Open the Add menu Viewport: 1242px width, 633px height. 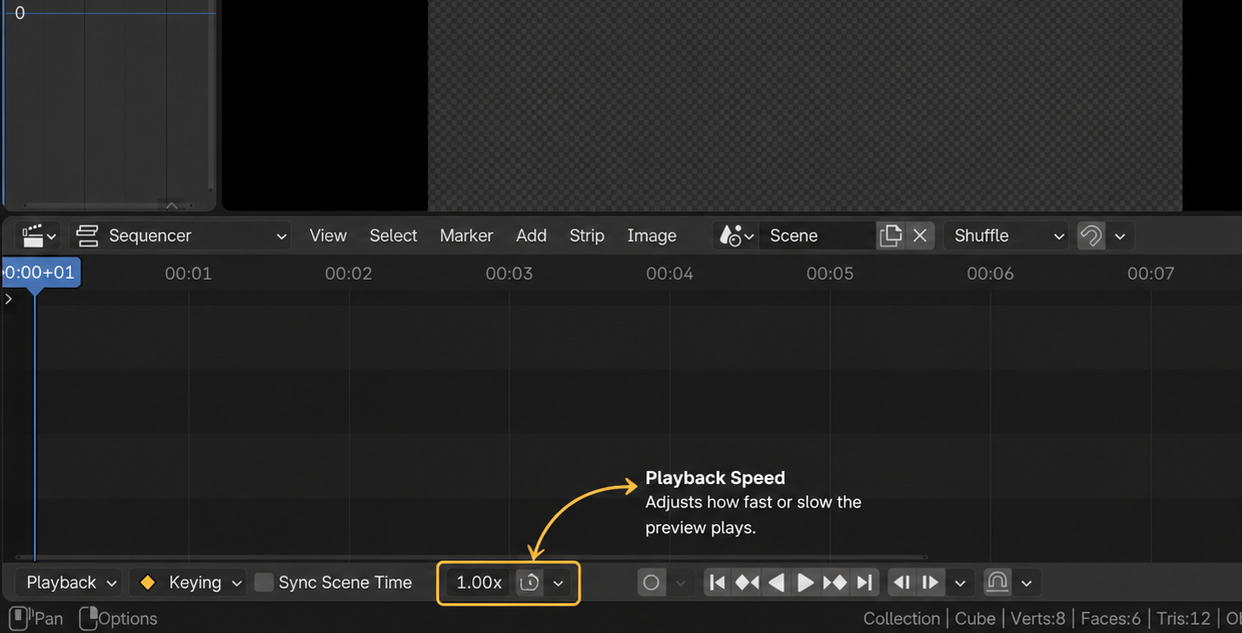(531, 236)
